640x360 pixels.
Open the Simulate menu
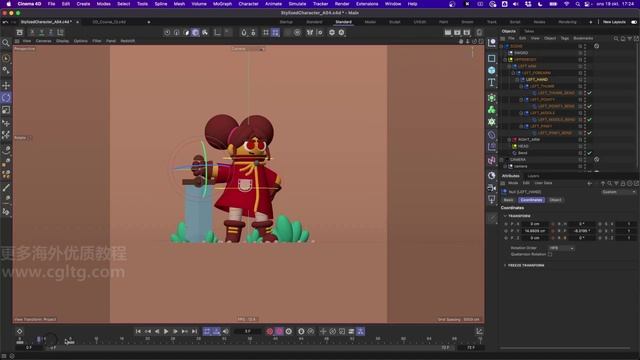(x=297, y=4)
